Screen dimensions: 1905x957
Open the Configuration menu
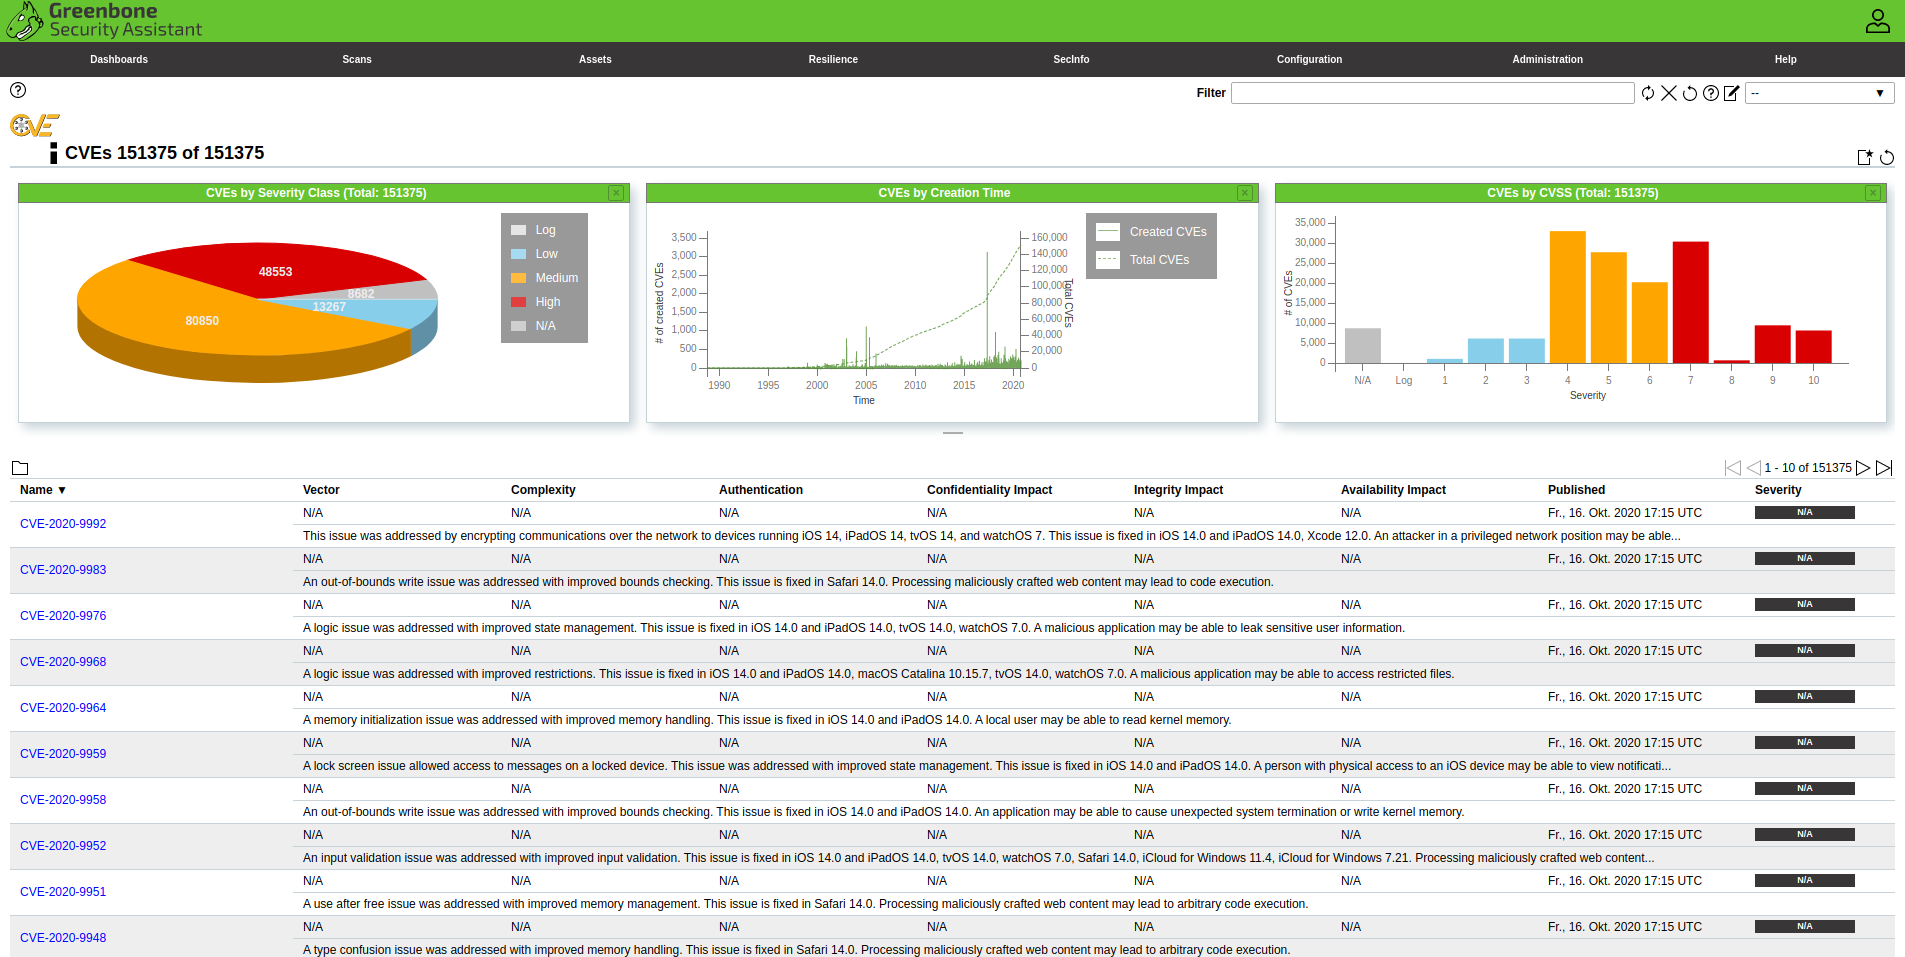click(1309, 59)
